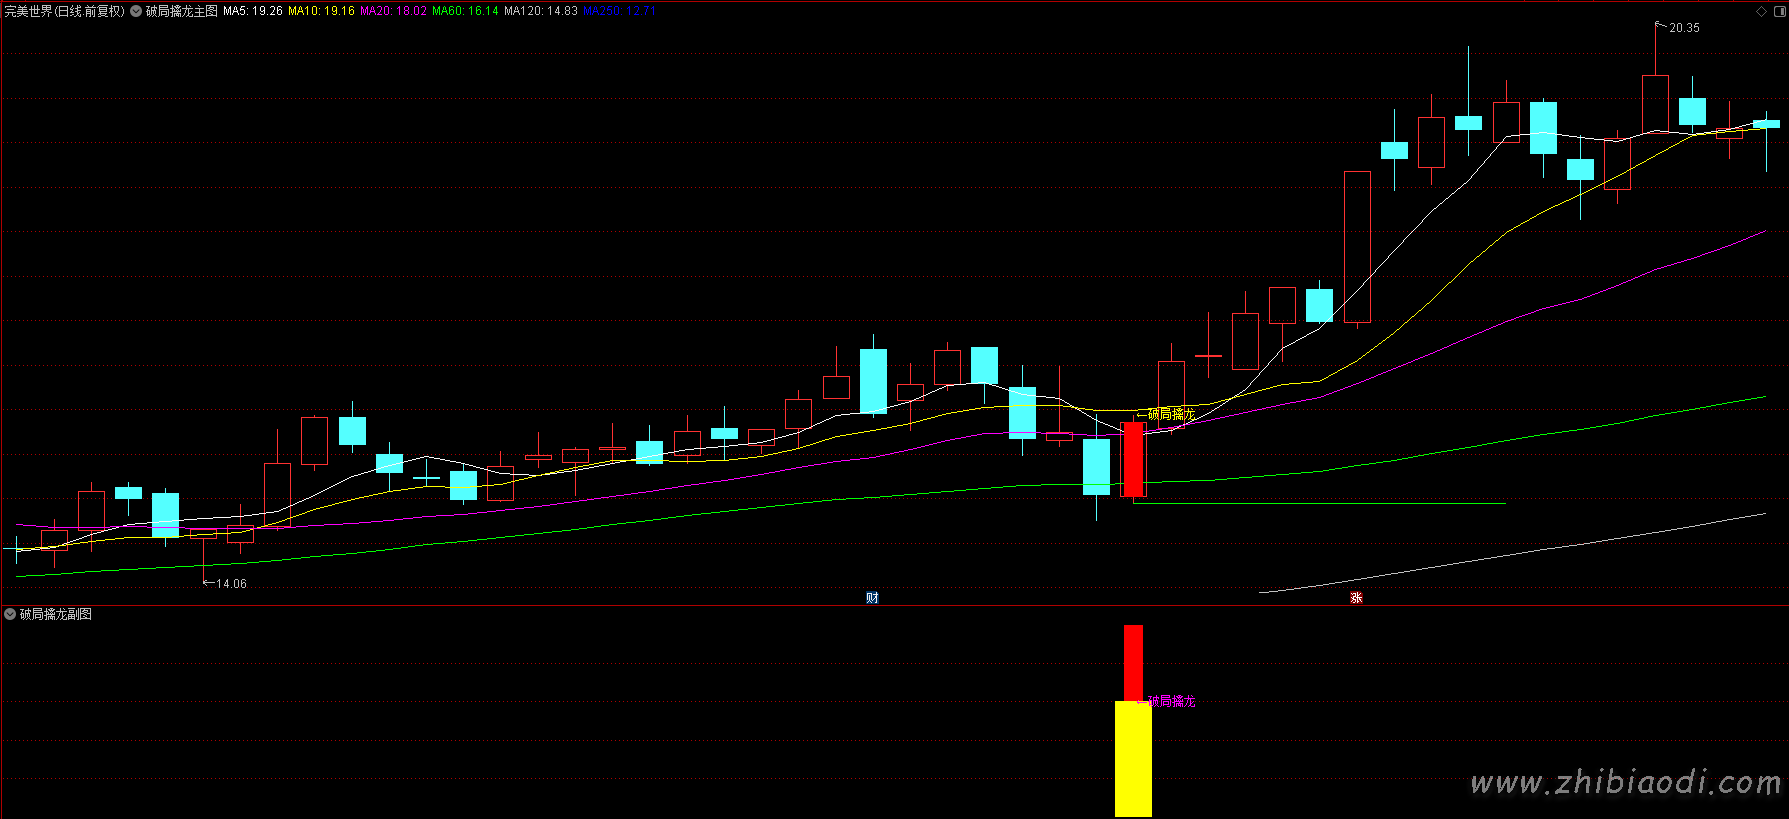Click the magenta 破局擒龙 label in sub-chart

tap(1171, 702)
